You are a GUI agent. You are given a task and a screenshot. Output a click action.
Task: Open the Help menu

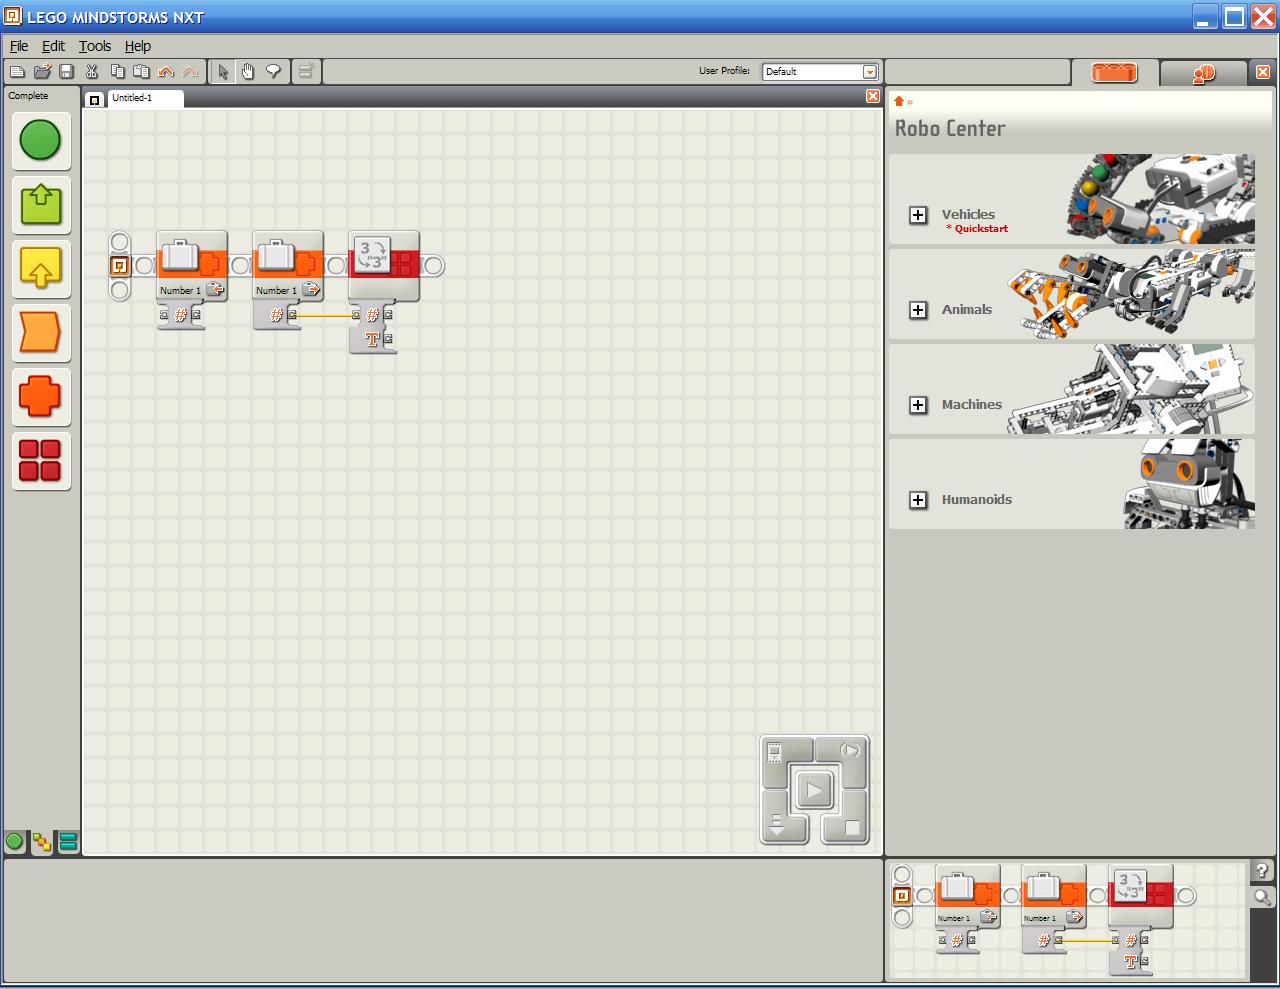pos(138,46)
